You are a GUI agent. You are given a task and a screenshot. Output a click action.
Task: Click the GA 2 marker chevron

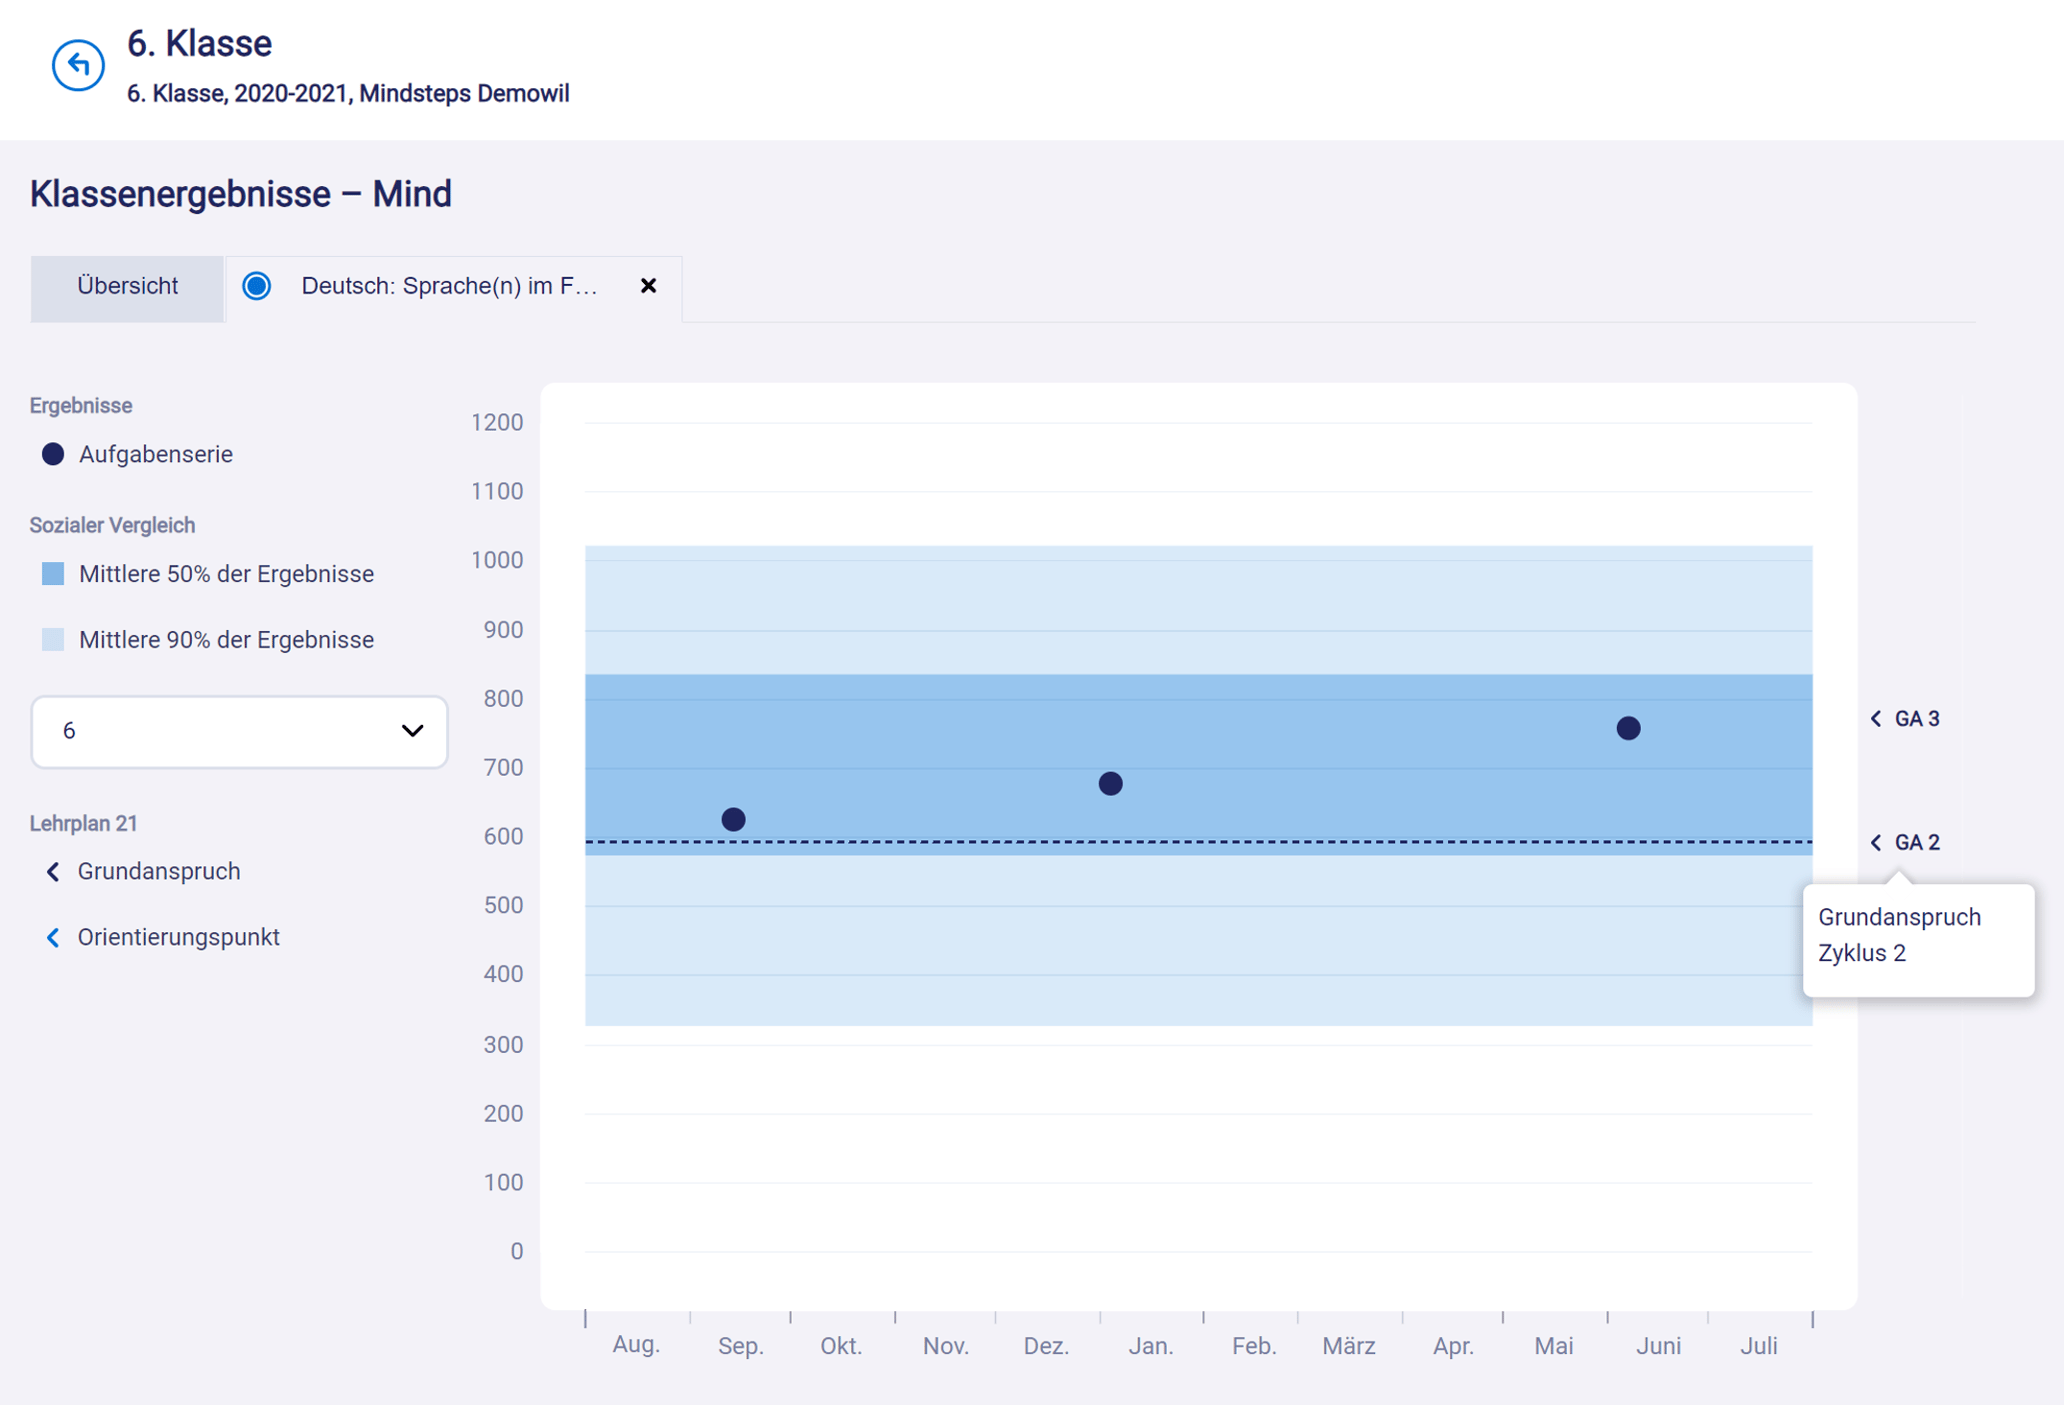click(1876, 843)
